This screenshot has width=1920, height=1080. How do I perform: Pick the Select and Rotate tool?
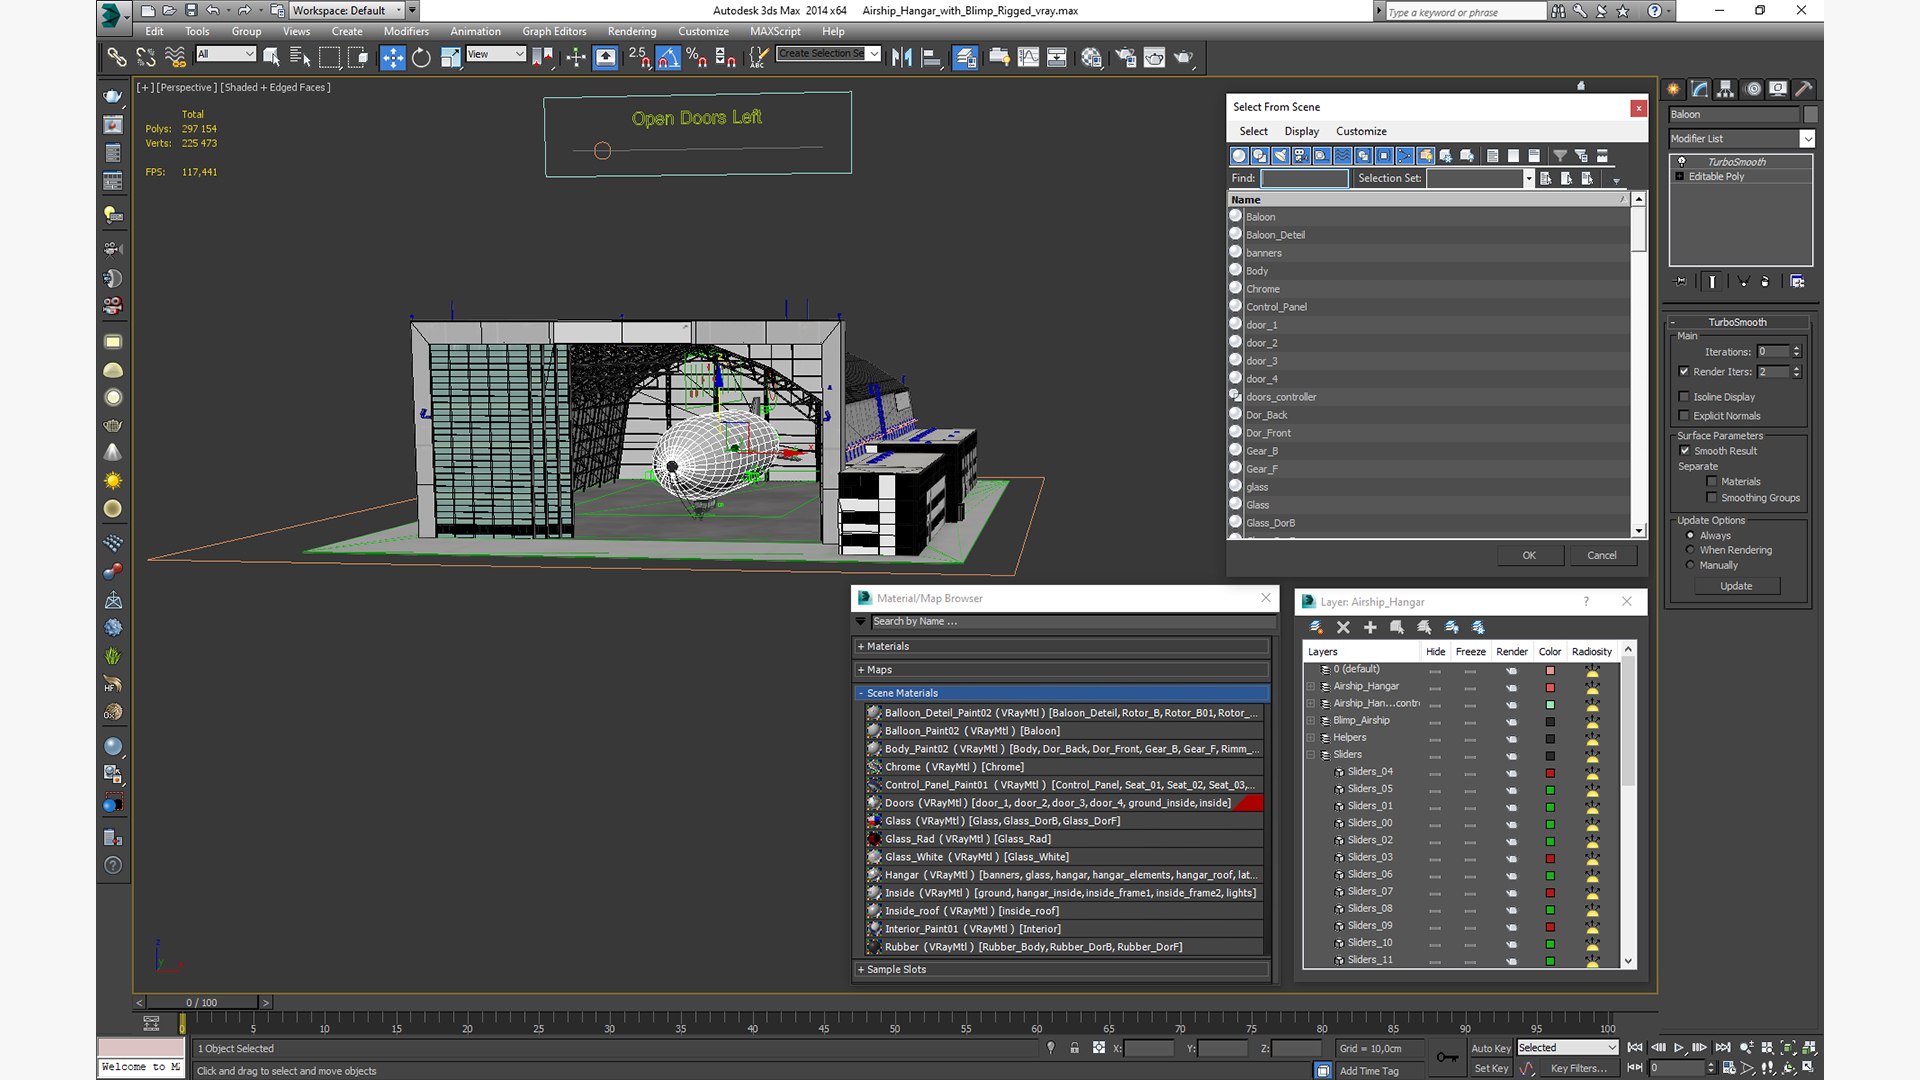[x=421, y=57]
